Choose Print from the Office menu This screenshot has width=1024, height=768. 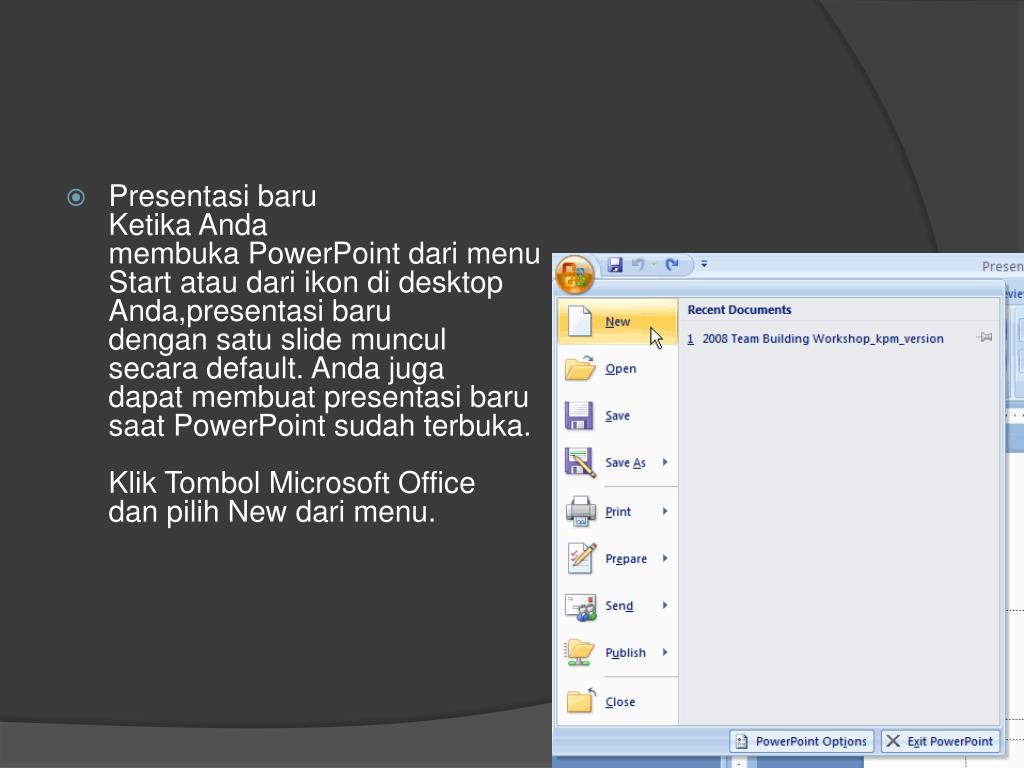click(x=618, y=511)
